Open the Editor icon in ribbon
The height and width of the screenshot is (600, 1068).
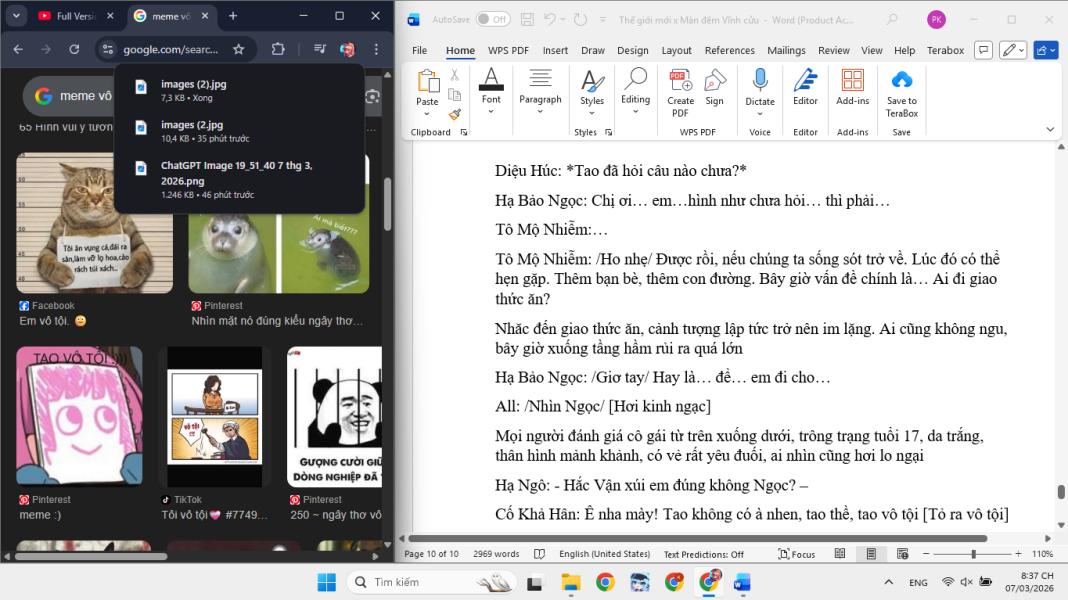click(805, 80)
